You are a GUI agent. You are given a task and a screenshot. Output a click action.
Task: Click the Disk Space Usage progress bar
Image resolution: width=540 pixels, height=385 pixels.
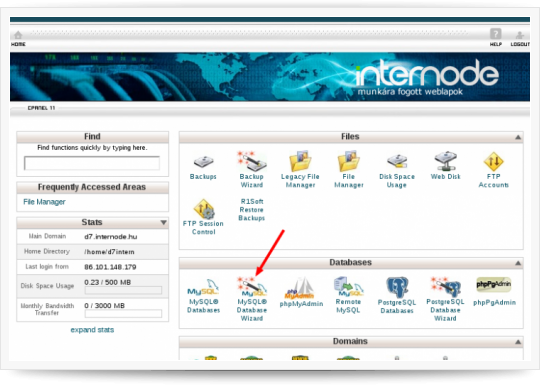[x=123, y=290]
